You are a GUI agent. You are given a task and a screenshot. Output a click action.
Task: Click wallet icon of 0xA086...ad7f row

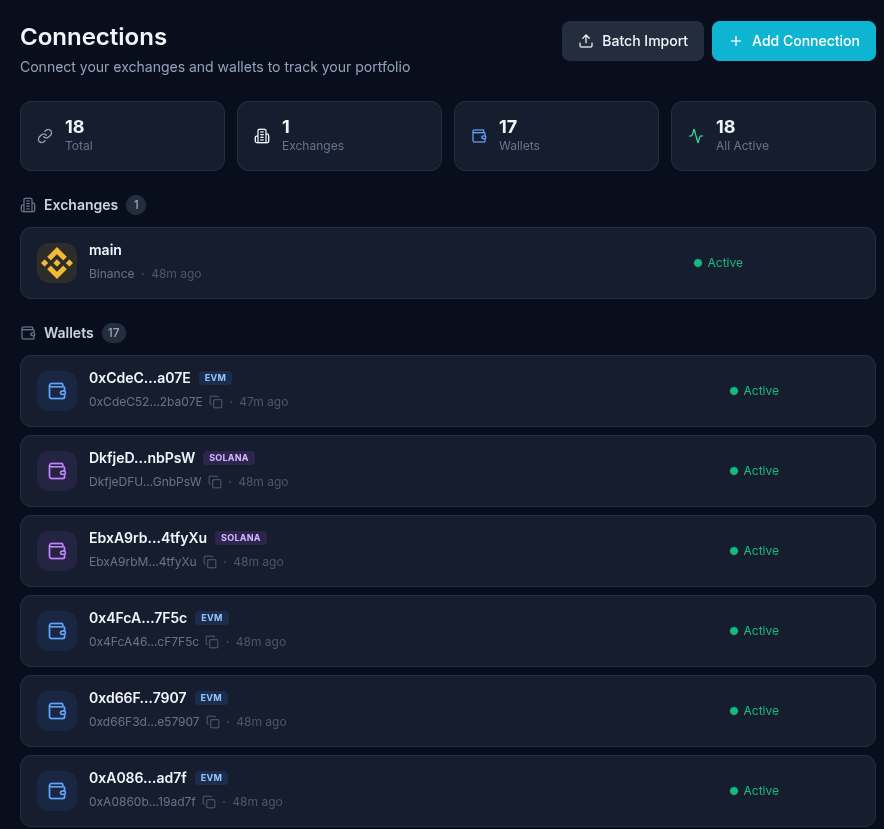pos(57,791)
